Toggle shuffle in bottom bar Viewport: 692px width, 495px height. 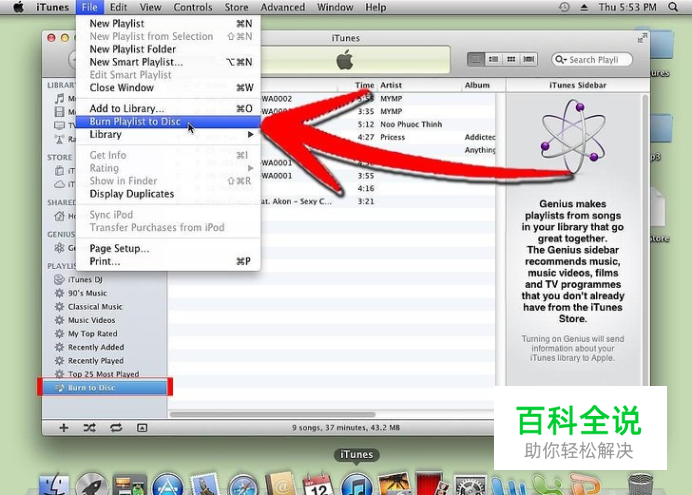pos(90,428)
